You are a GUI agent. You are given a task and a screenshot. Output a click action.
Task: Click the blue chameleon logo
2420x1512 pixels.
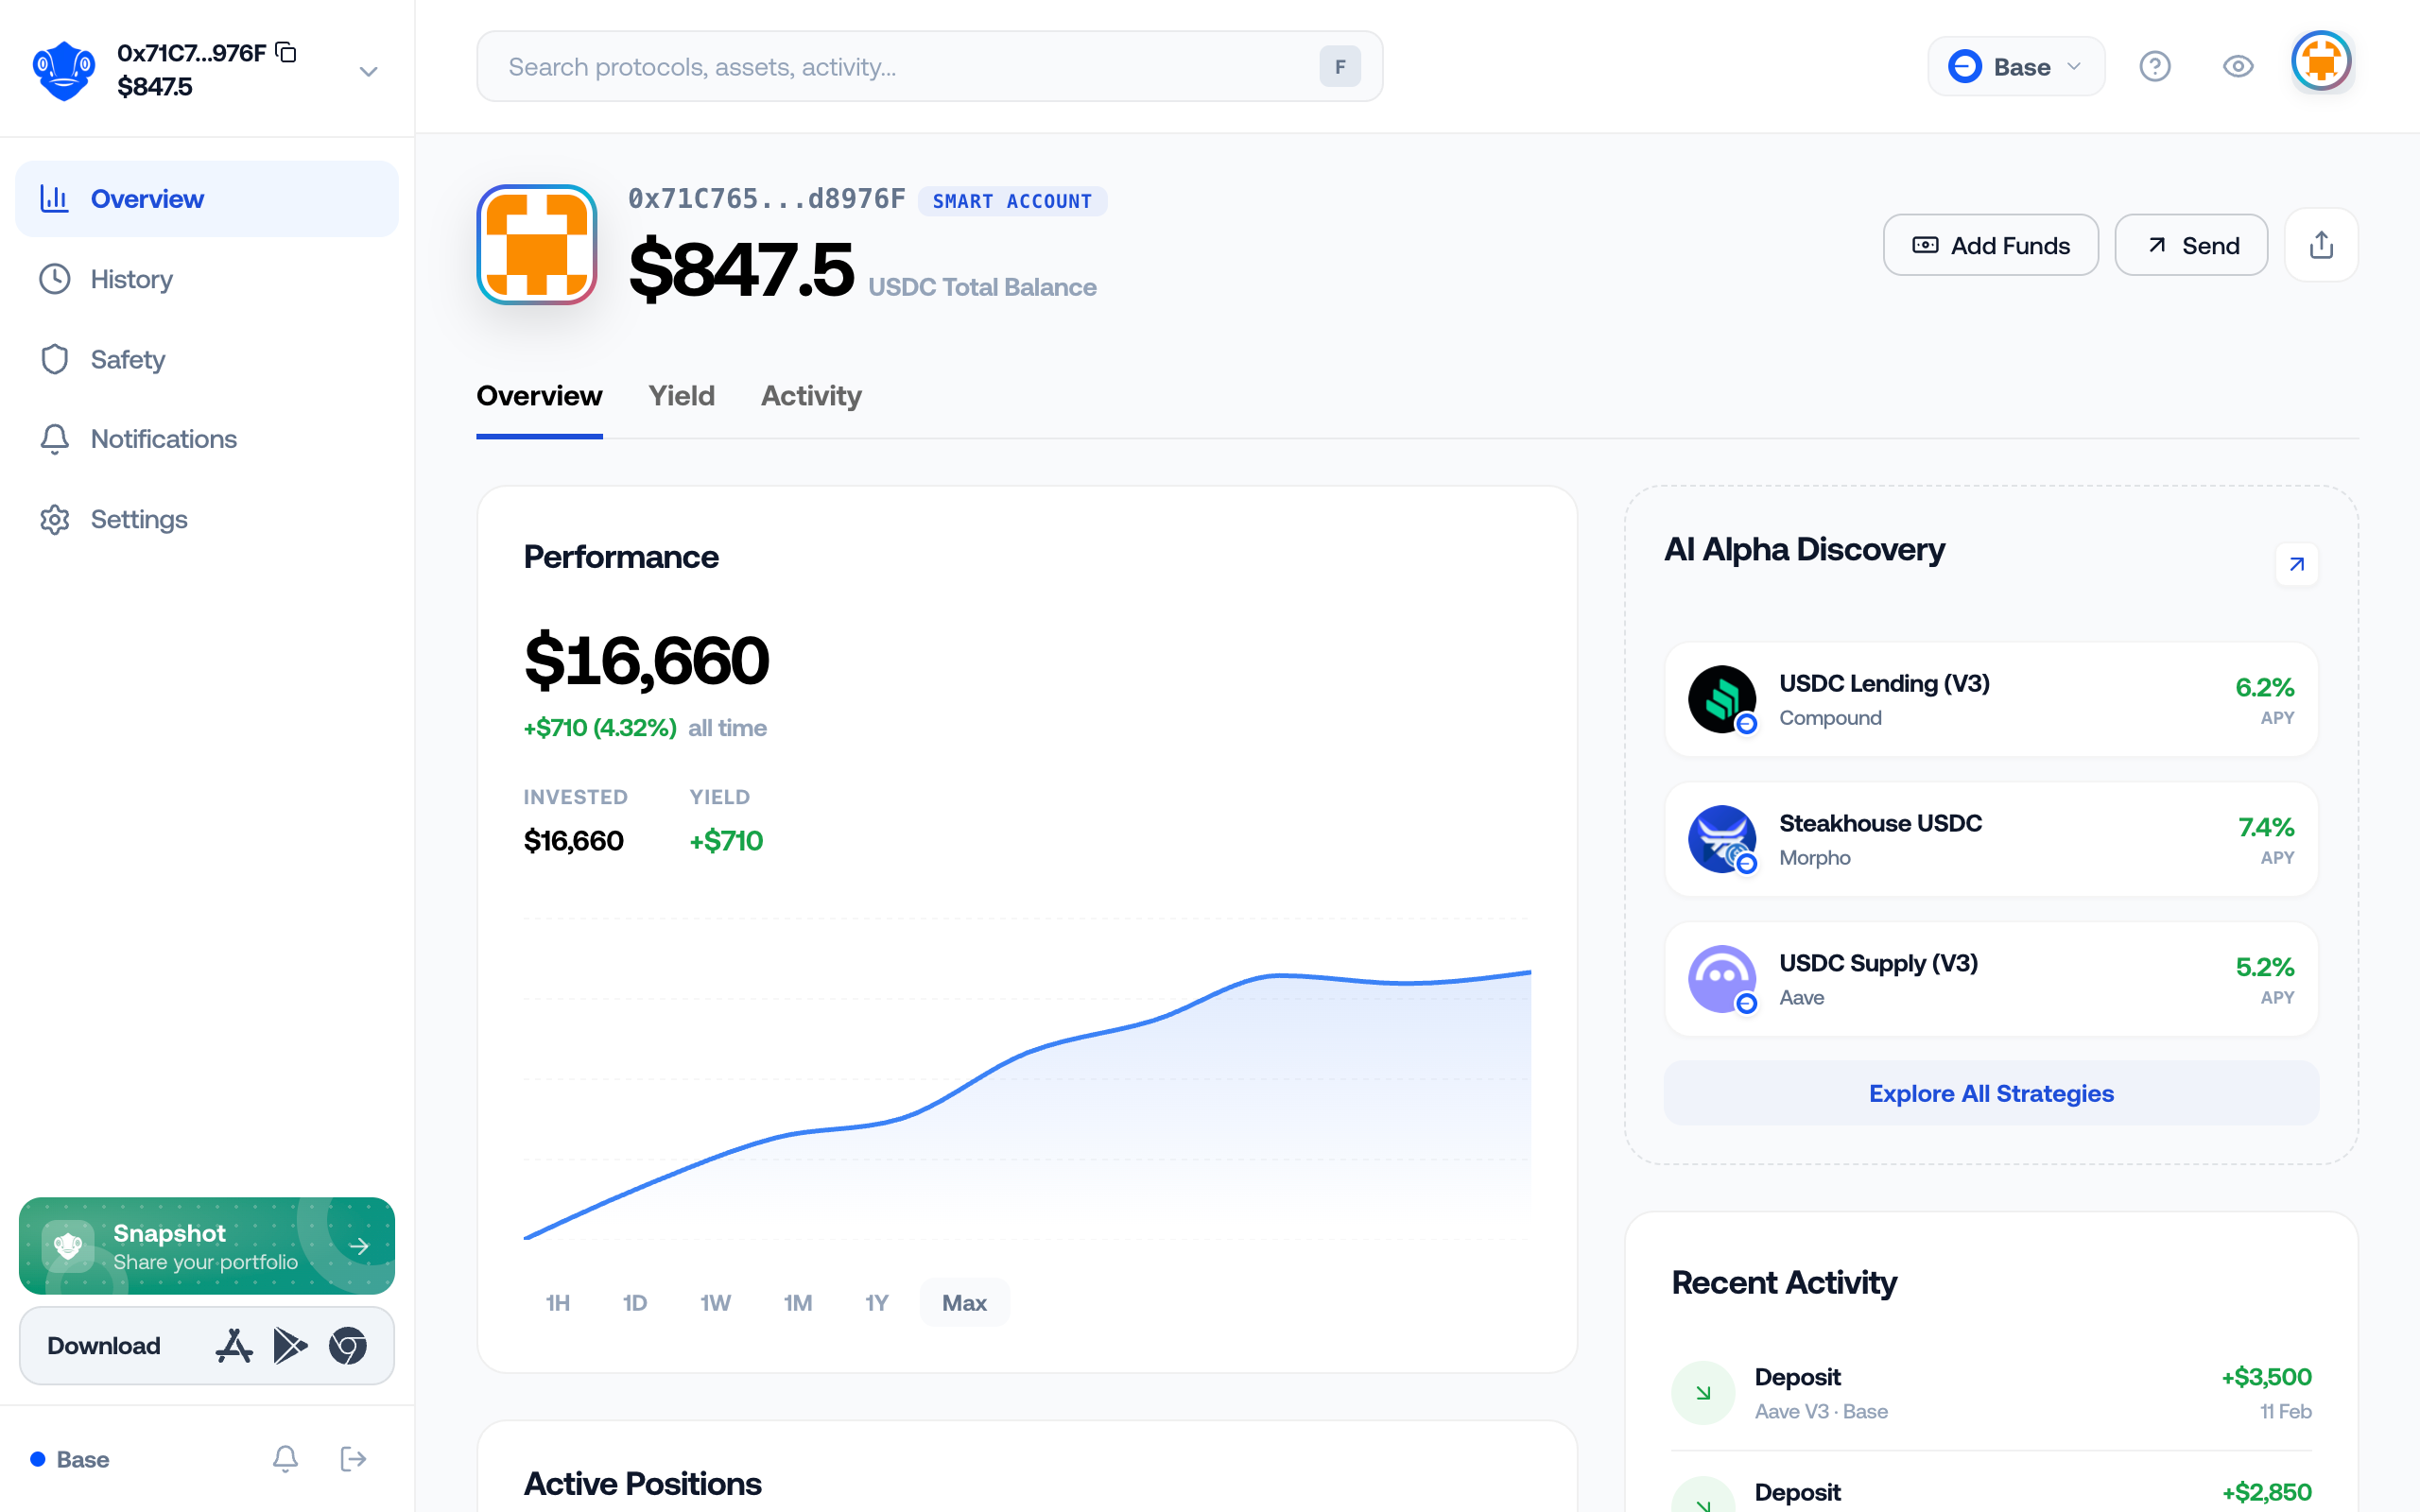tap(64, 70)
